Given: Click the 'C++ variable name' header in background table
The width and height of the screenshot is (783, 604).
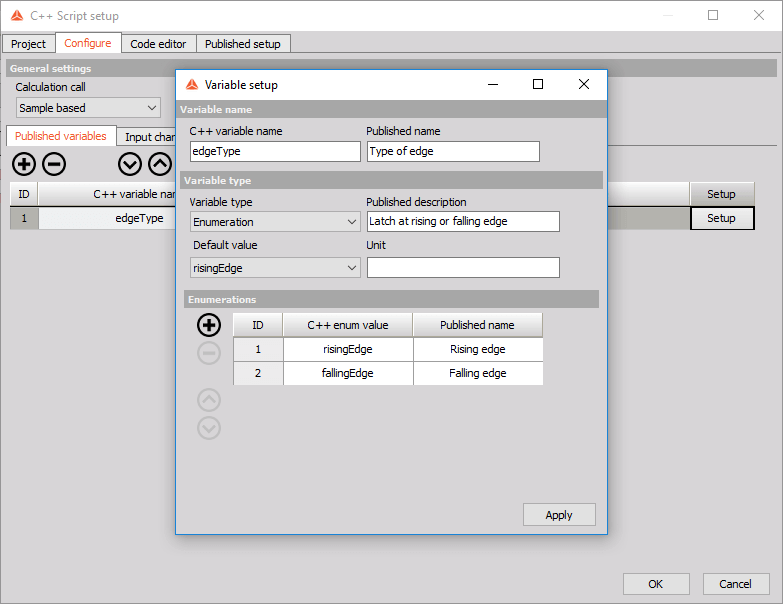Looking at the screenshot, I should (107, 194).
